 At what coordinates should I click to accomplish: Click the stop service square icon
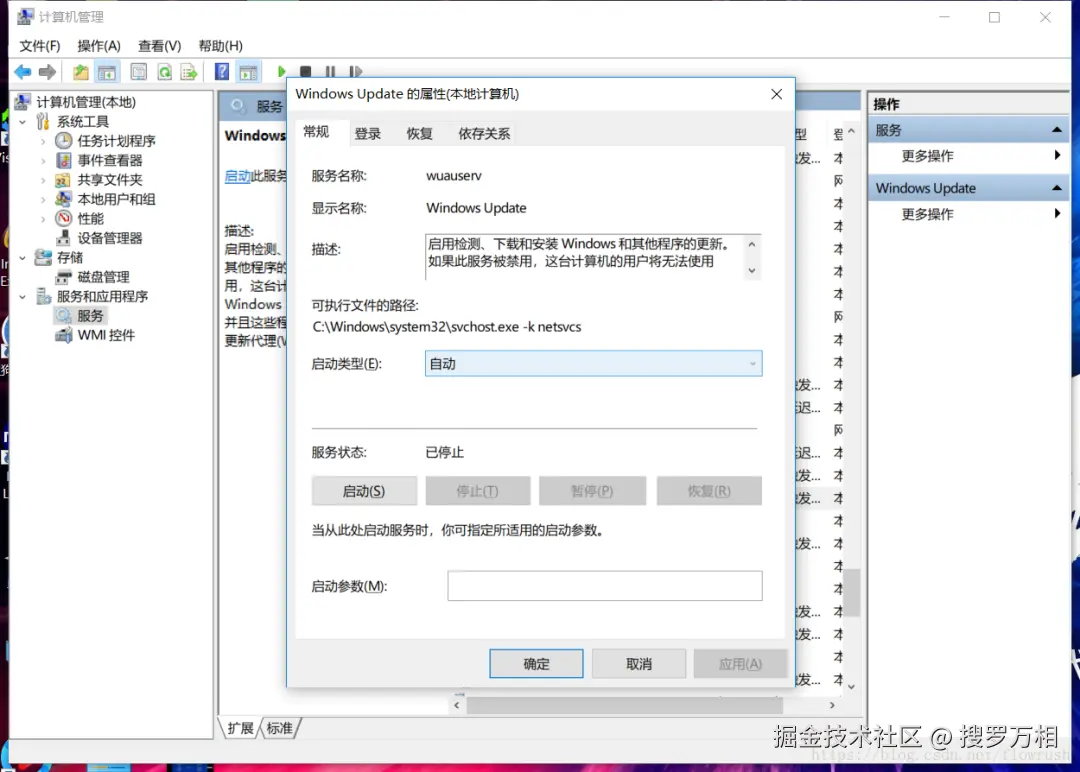click(305, 71)
